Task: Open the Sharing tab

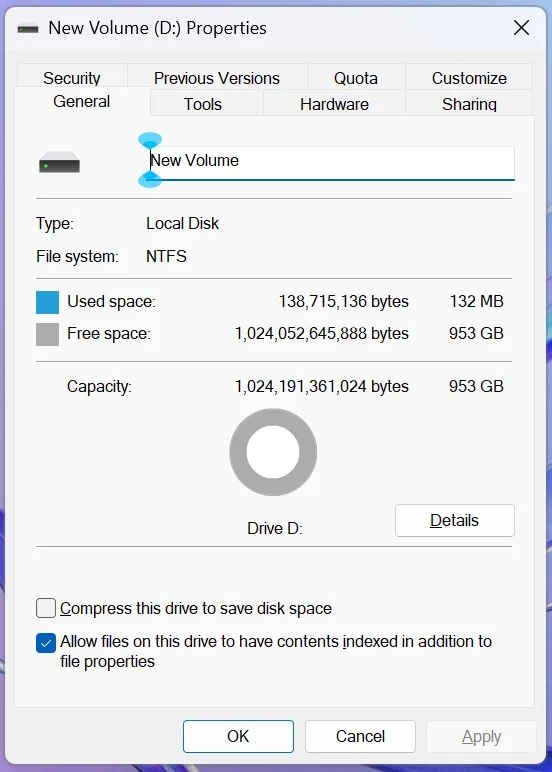Action: (469, 103)
